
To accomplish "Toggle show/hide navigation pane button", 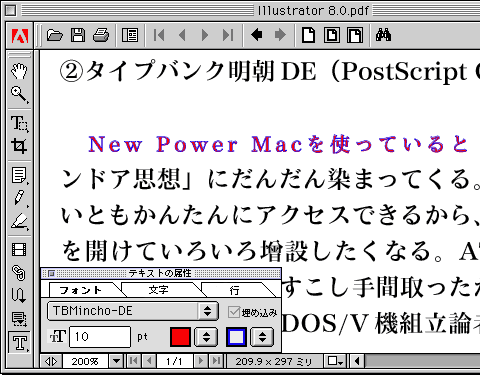I will tap(130, 35).
